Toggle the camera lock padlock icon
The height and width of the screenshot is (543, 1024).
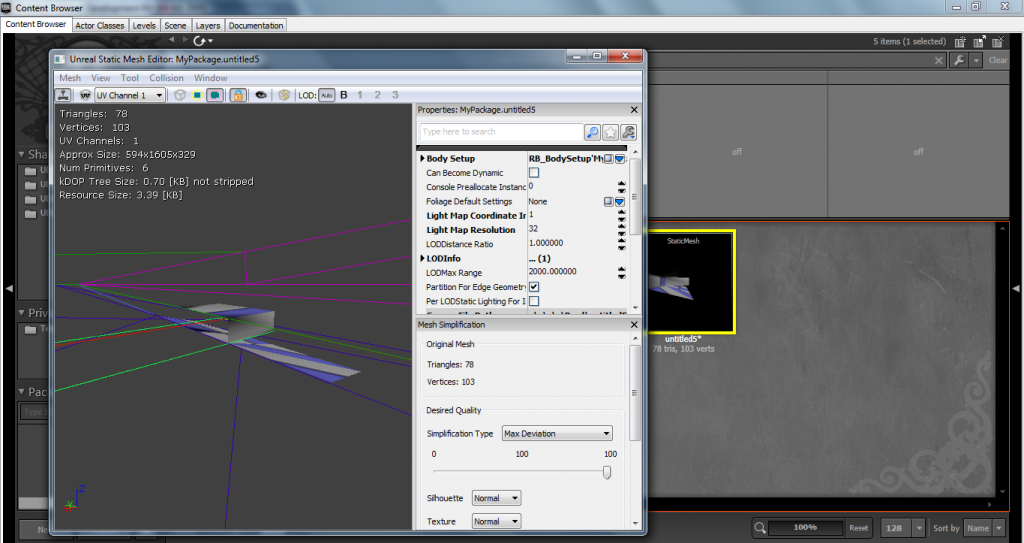tap(238, 95)
